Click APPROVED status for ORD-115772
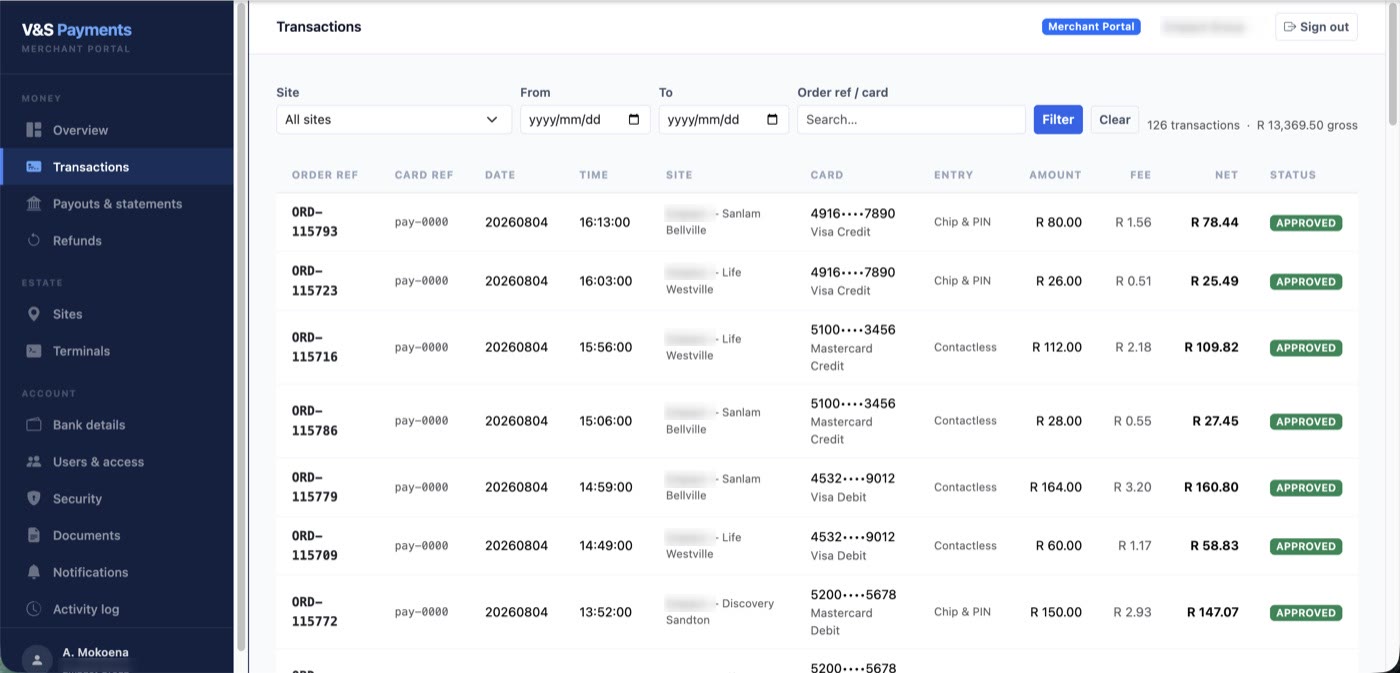Viewport: 1400px width, 673px height. (1306, 613)
